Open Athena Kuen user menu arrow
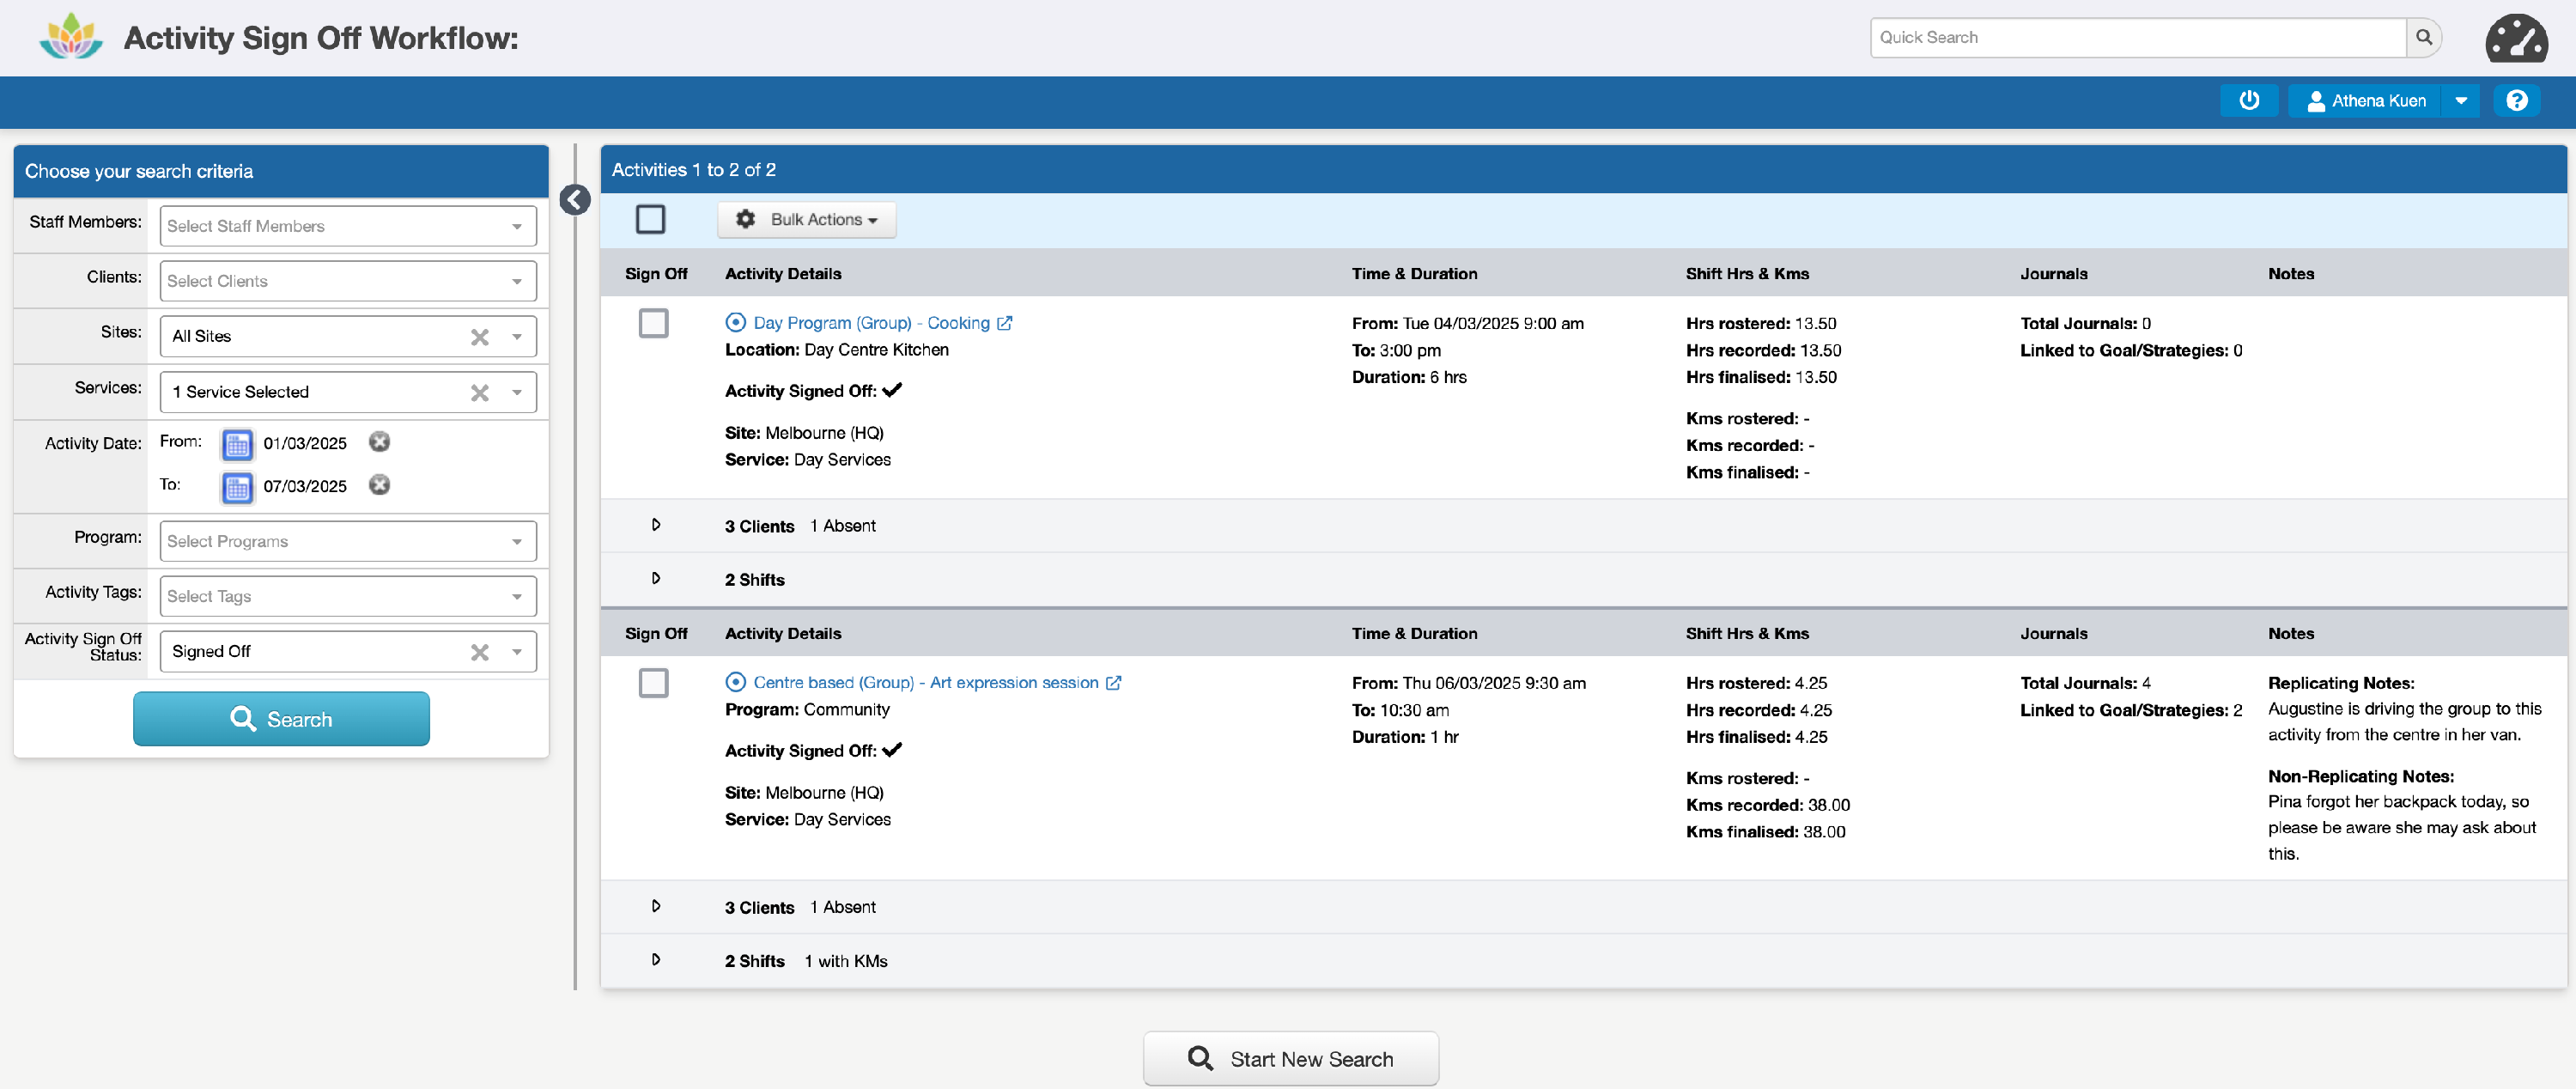This screenshot has width=2576, height=1089. (2460, 100)
